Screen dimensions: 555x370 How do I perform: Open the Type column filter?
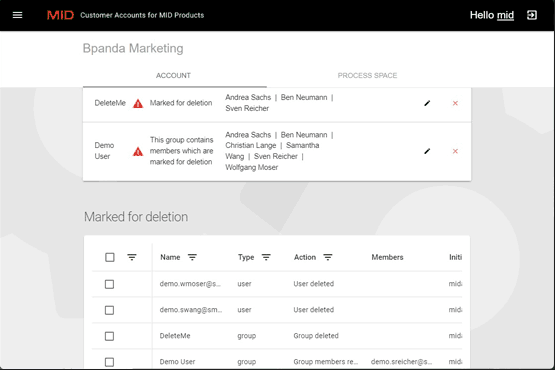[266, 257]
